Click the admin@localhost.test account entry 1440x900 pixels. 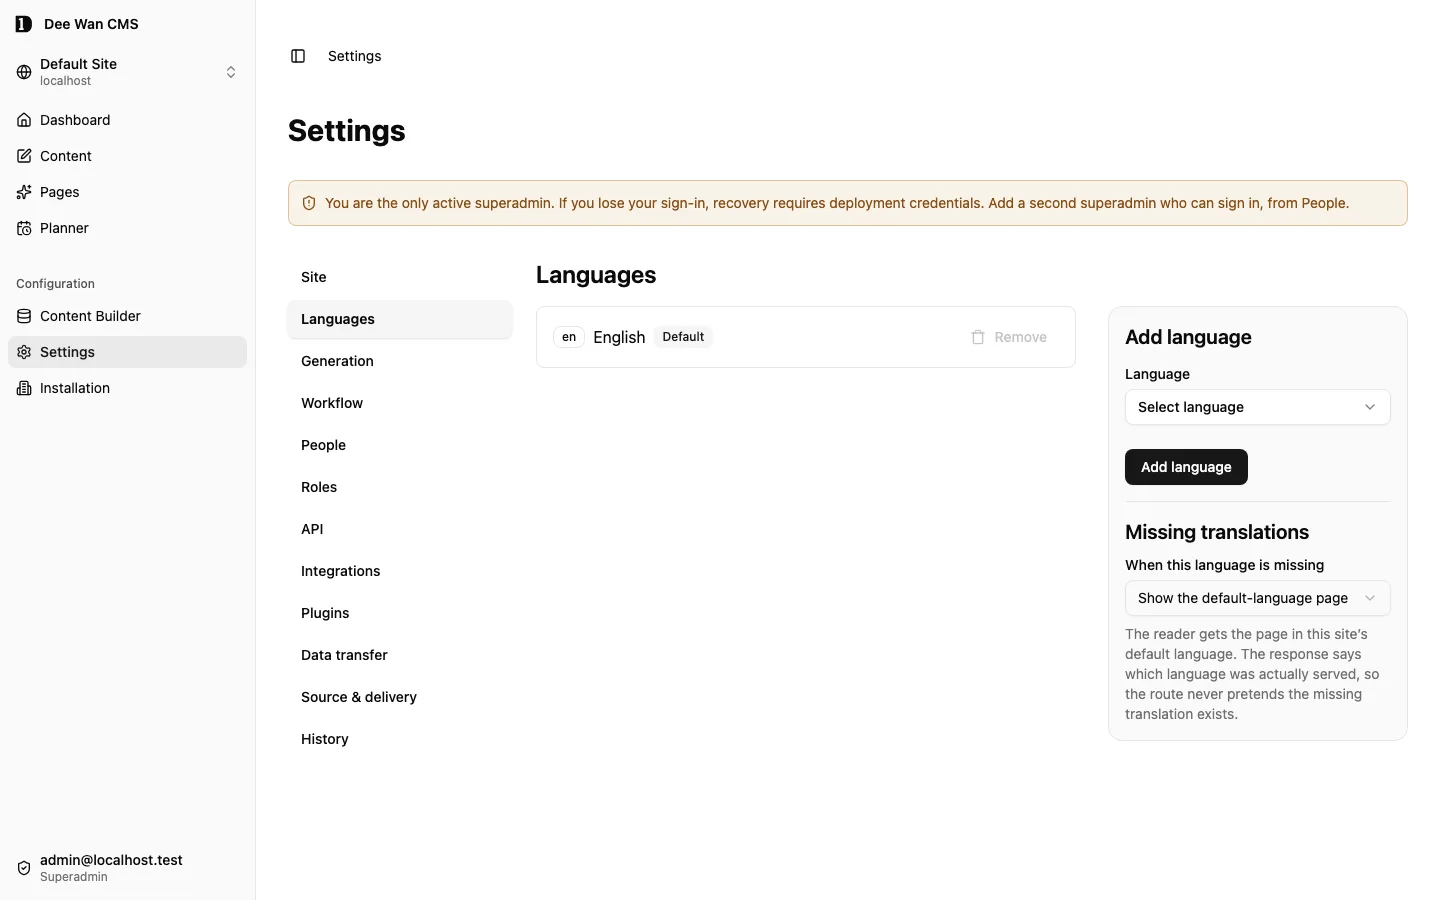point(127,868)
